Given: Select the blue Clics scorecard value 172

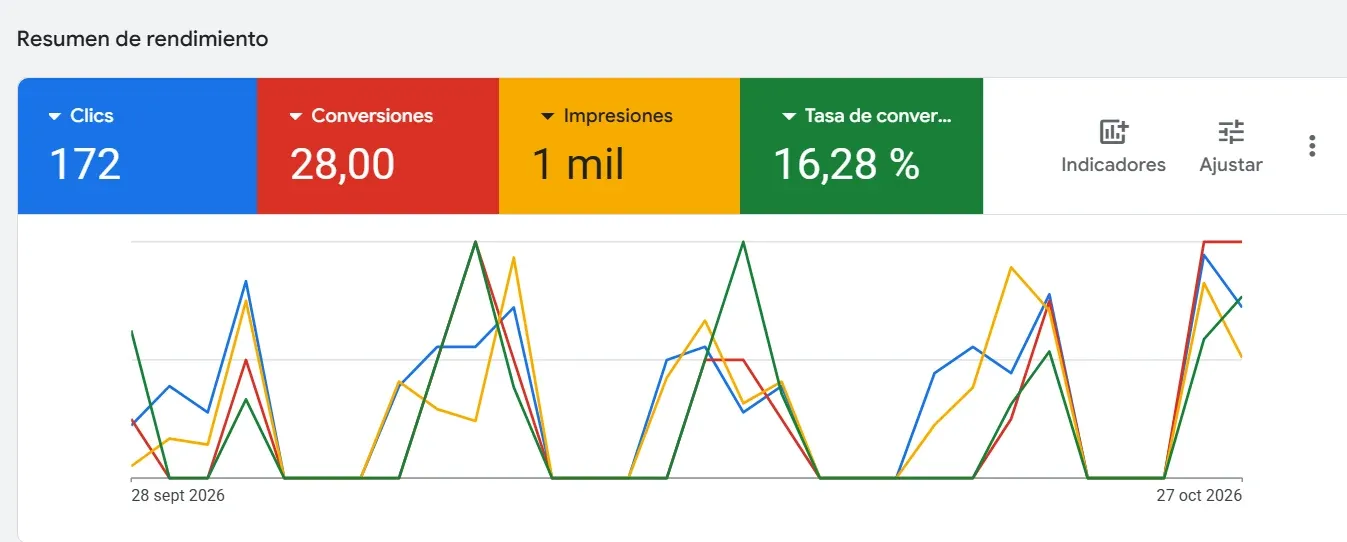Looking at the screenshot, I should click(85, 164).
